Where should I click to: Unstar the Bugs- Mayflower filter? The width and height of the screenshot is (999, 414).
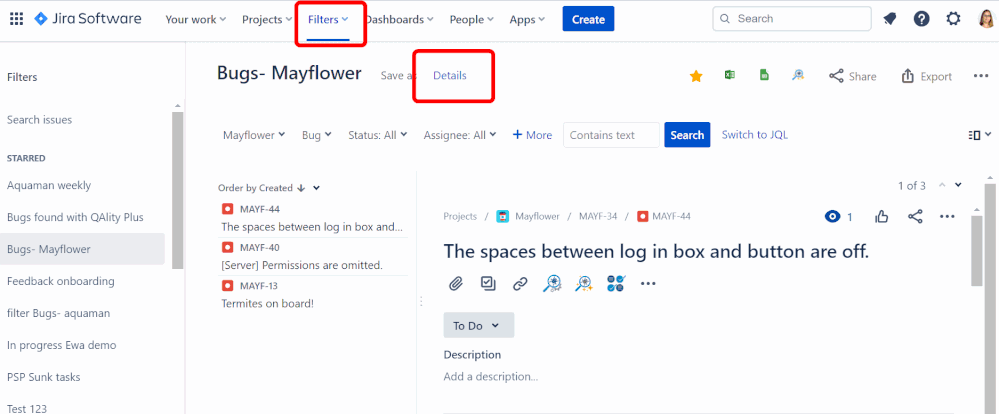tap(696, 76)
